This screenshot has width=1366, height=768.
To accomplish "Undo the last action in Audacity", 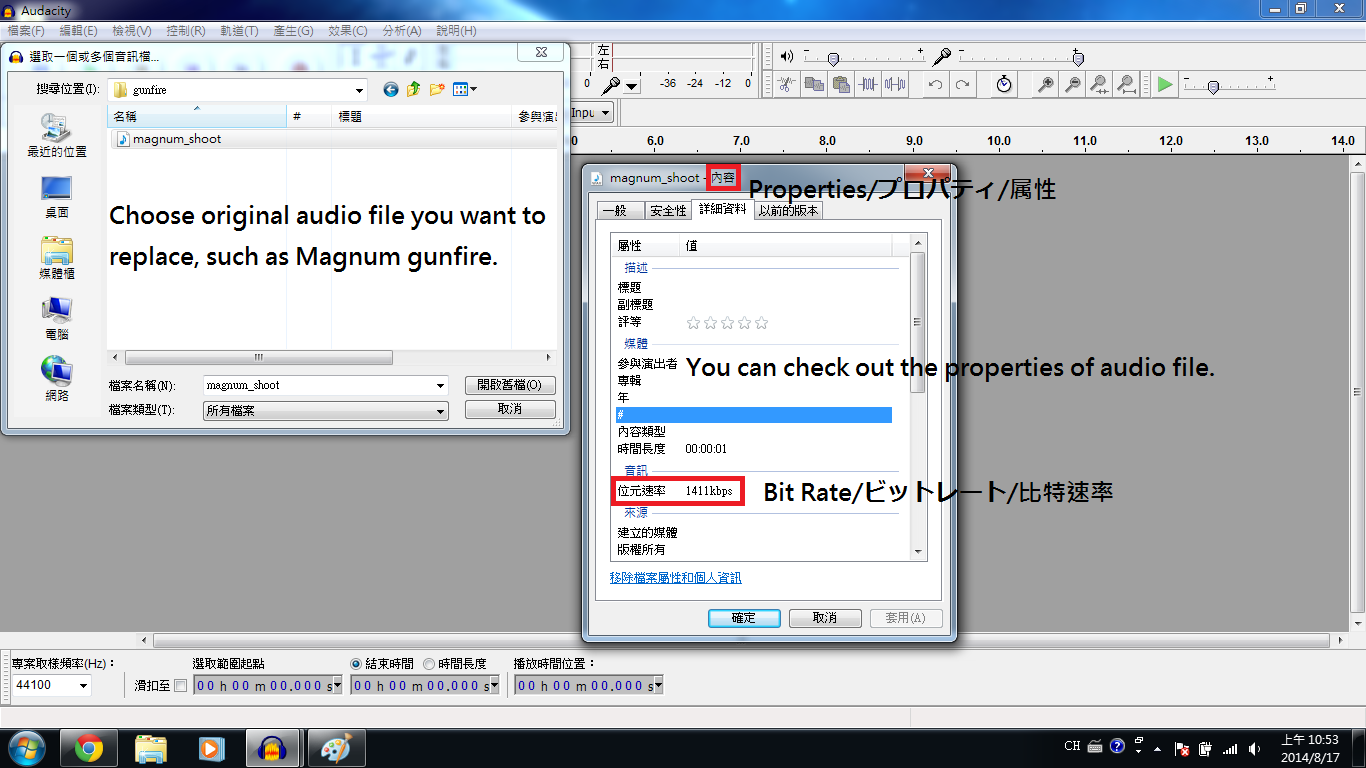I will click(x=935, y=85).
